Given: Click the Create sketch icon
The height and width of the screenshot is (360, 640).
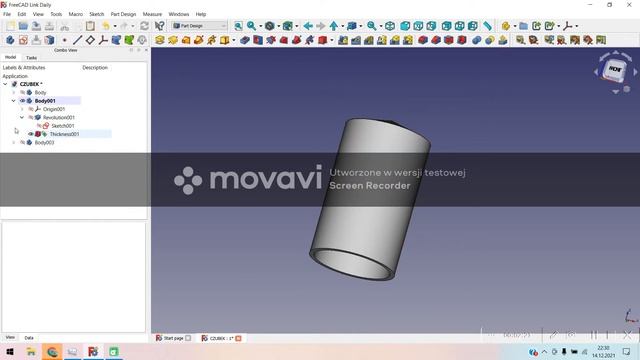Looking at the screenshot, I should coord(23,40).
